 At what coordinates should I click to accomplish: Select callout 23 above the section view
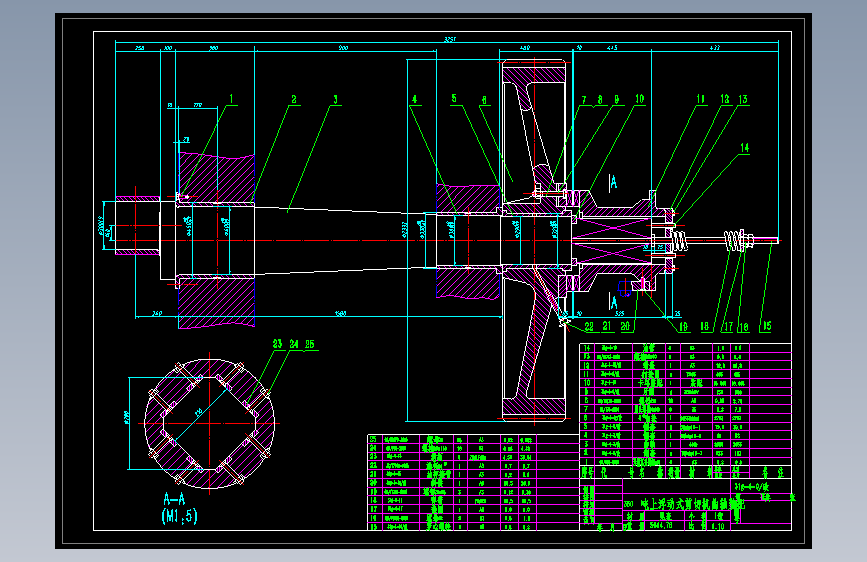pyautogui.click(x=278, y=344)
